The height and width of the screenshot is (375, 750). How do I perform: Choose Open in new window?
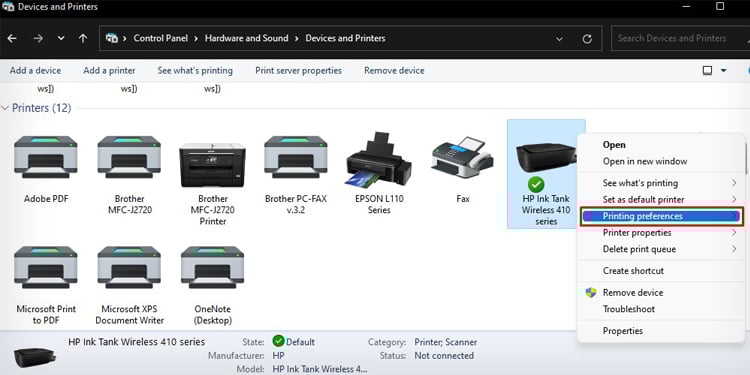tap(645, 161)
